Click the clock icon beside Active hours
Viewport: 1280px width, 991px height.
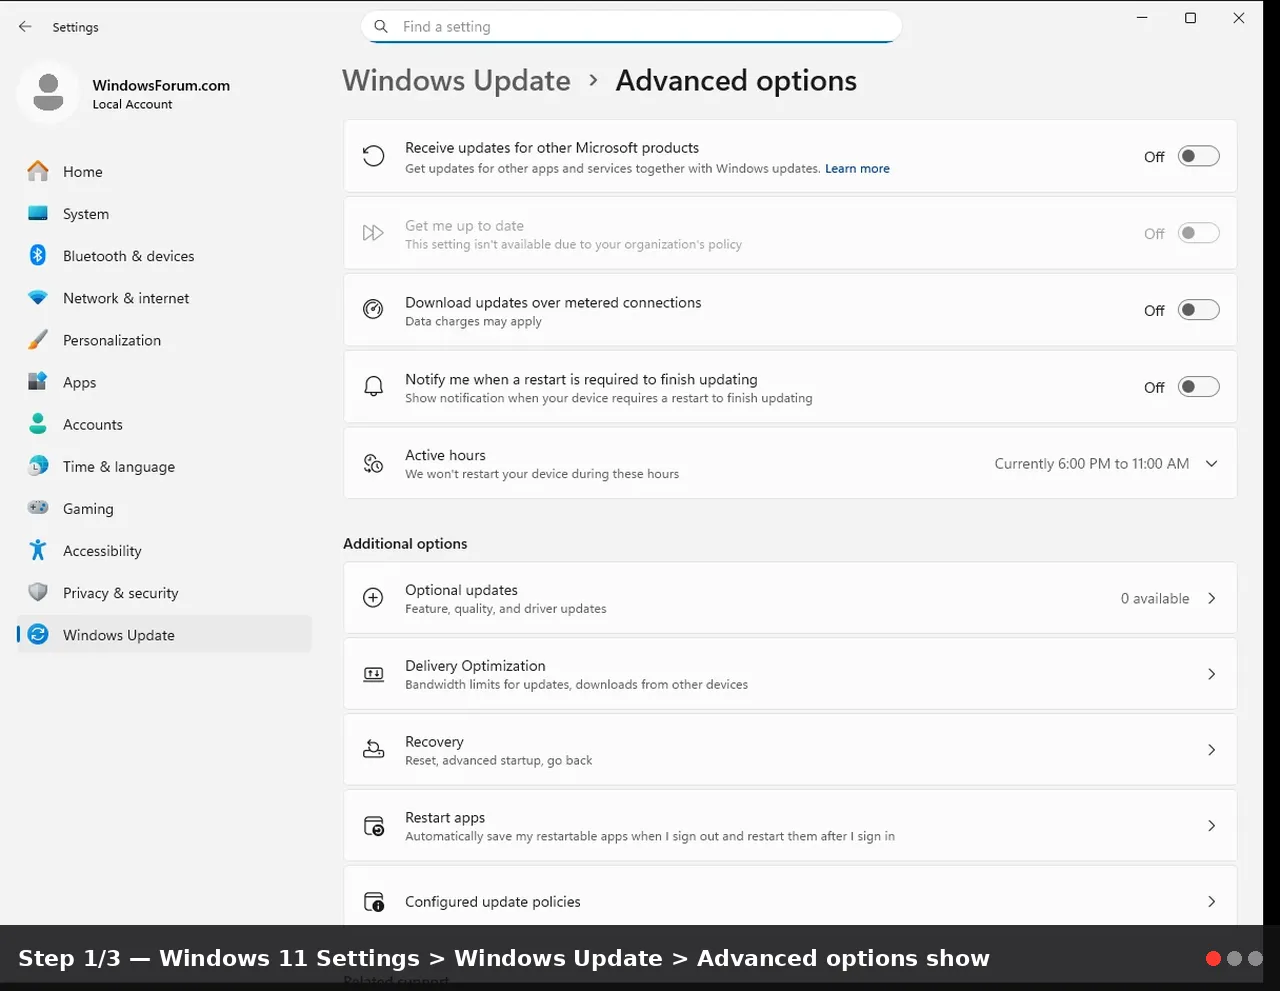click(x=373, y=463)
